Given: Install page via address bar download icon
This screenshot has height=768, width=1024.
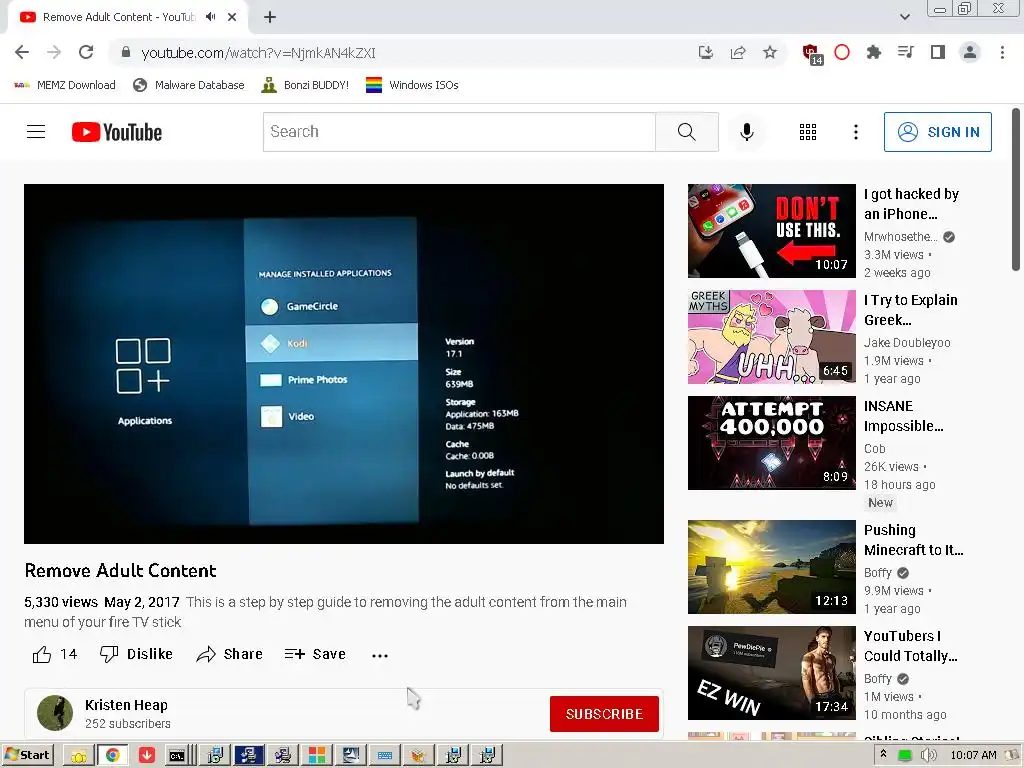Looking at the screenshot, I should (705, 52).
